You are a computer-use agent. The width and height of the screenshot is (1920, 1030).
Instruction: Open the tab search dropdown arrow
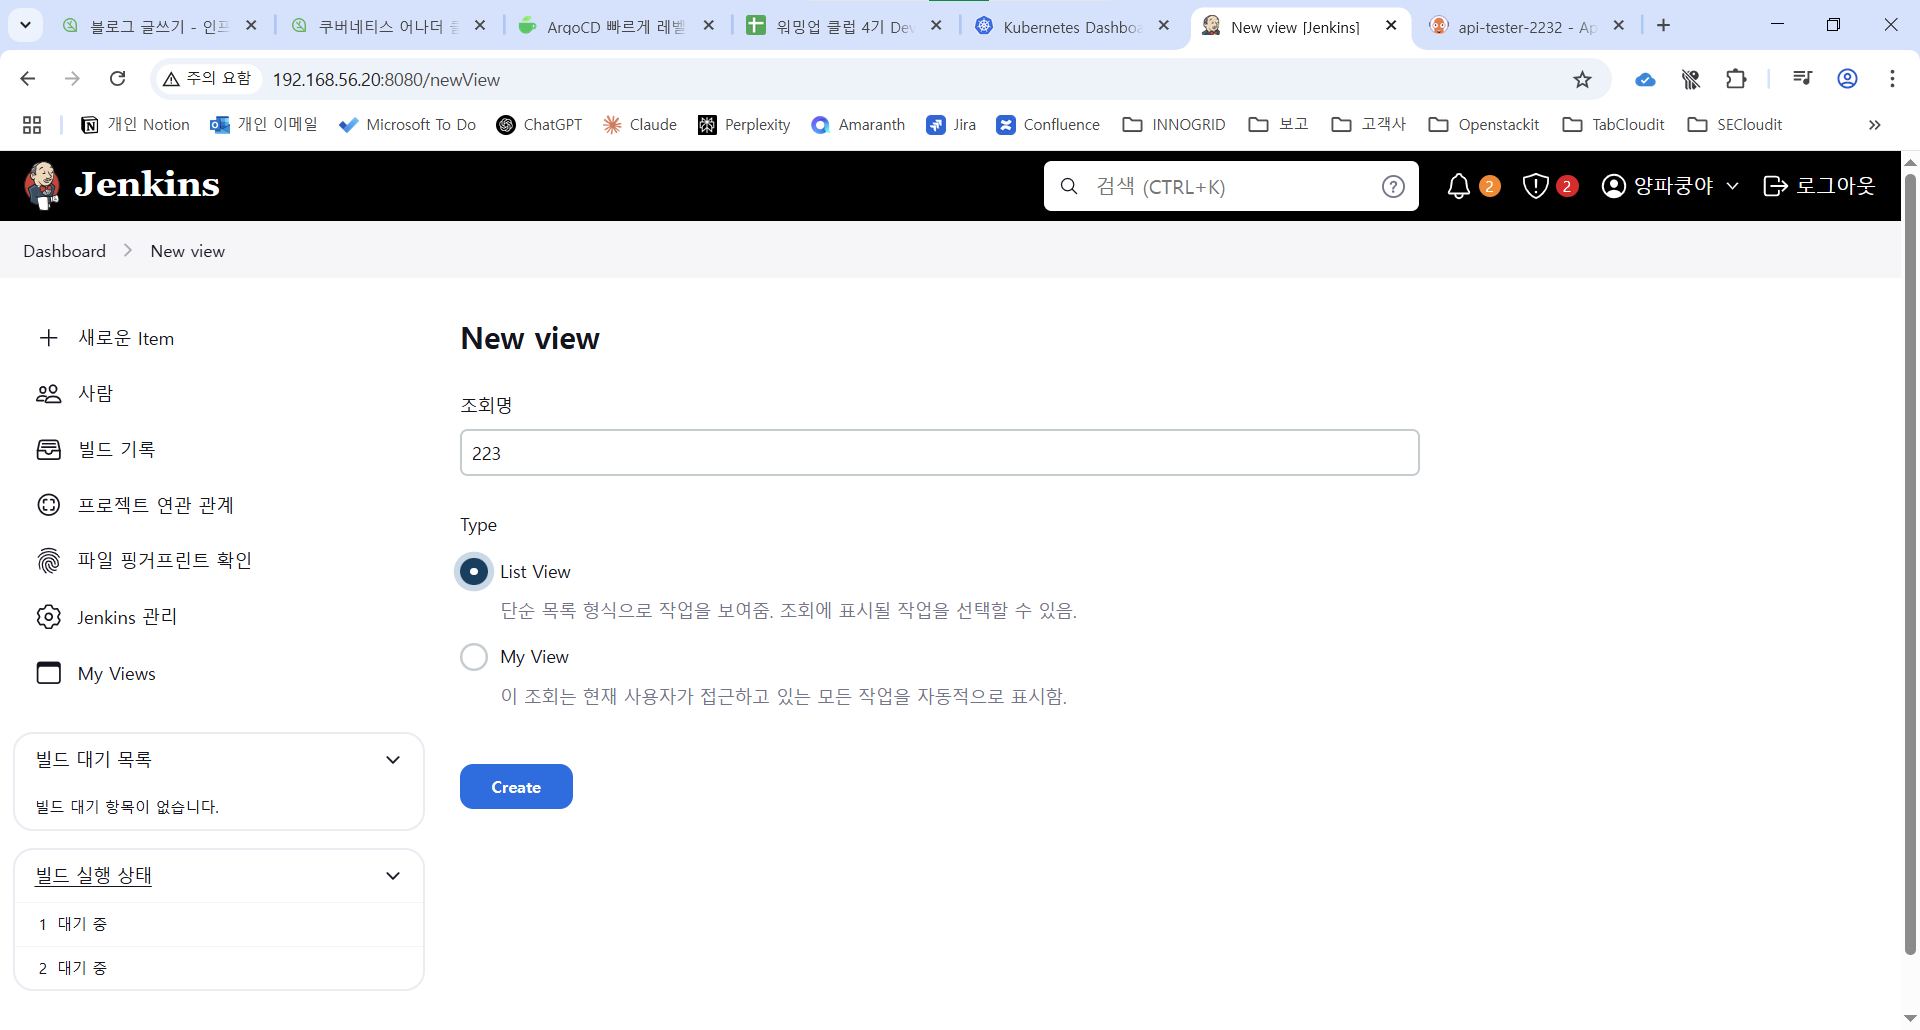(x=25, y=25)
